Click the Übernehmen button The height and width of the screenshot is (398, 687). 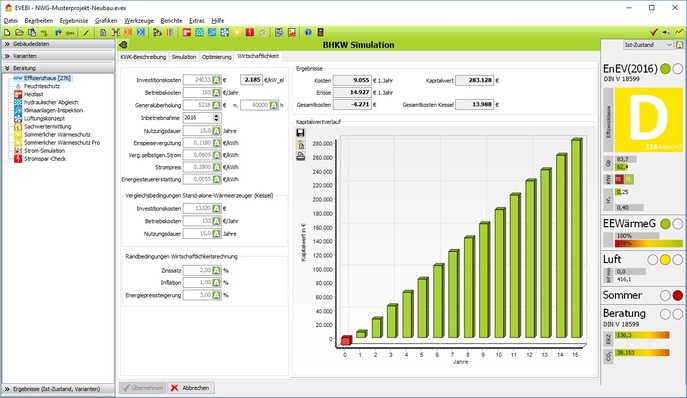[142, 388]
